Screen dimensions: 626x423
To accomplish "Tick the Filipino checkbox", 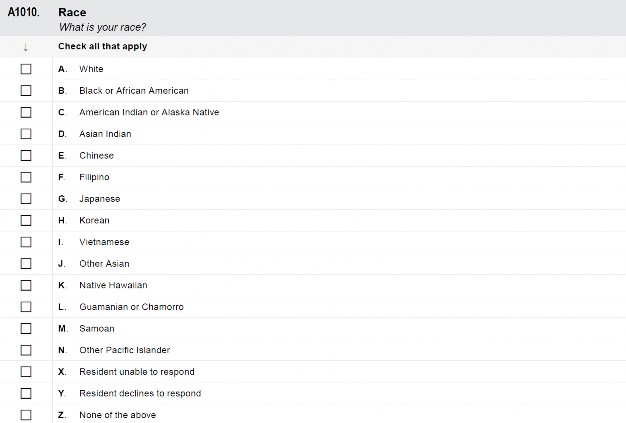I will pyautogui.click(x=26, y=177).
